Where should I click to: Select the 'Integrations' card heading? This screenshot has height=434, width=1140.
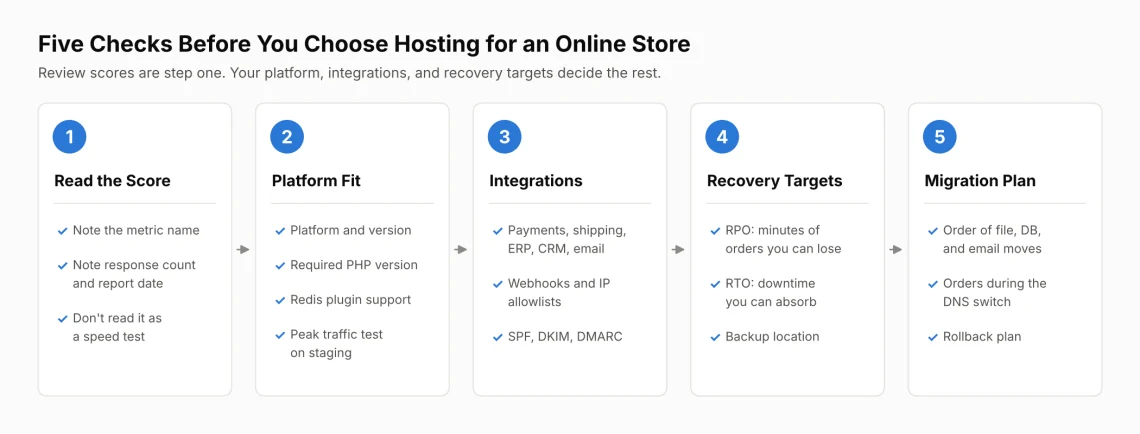[536, 181]
